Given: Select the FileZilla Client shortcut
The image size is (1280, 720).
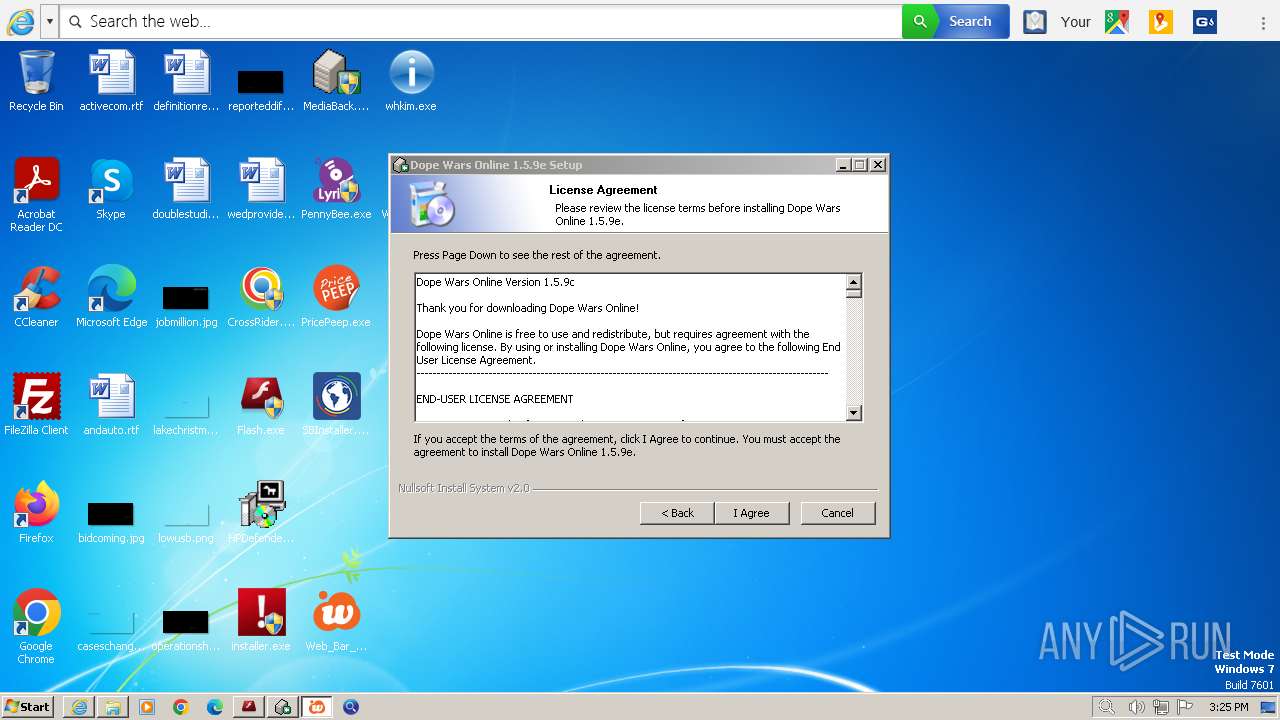Looking at the screenshot, I should pyautogui.click(x=36, y=404).
